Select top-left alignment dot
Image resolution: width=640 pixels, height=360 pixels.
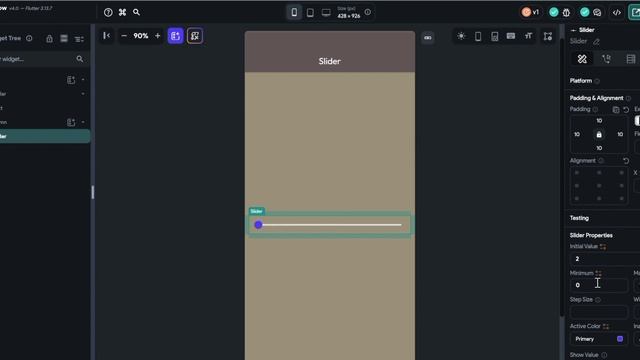[x=577, y=173]
